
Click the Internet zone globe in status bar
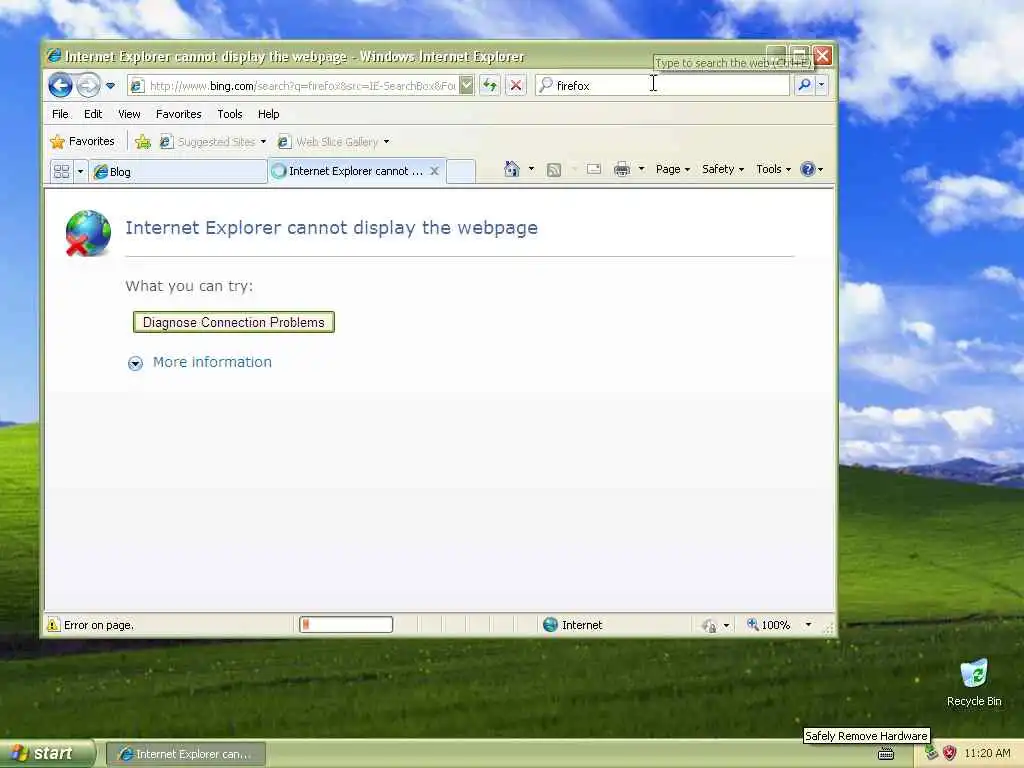[x=551, y=625]
